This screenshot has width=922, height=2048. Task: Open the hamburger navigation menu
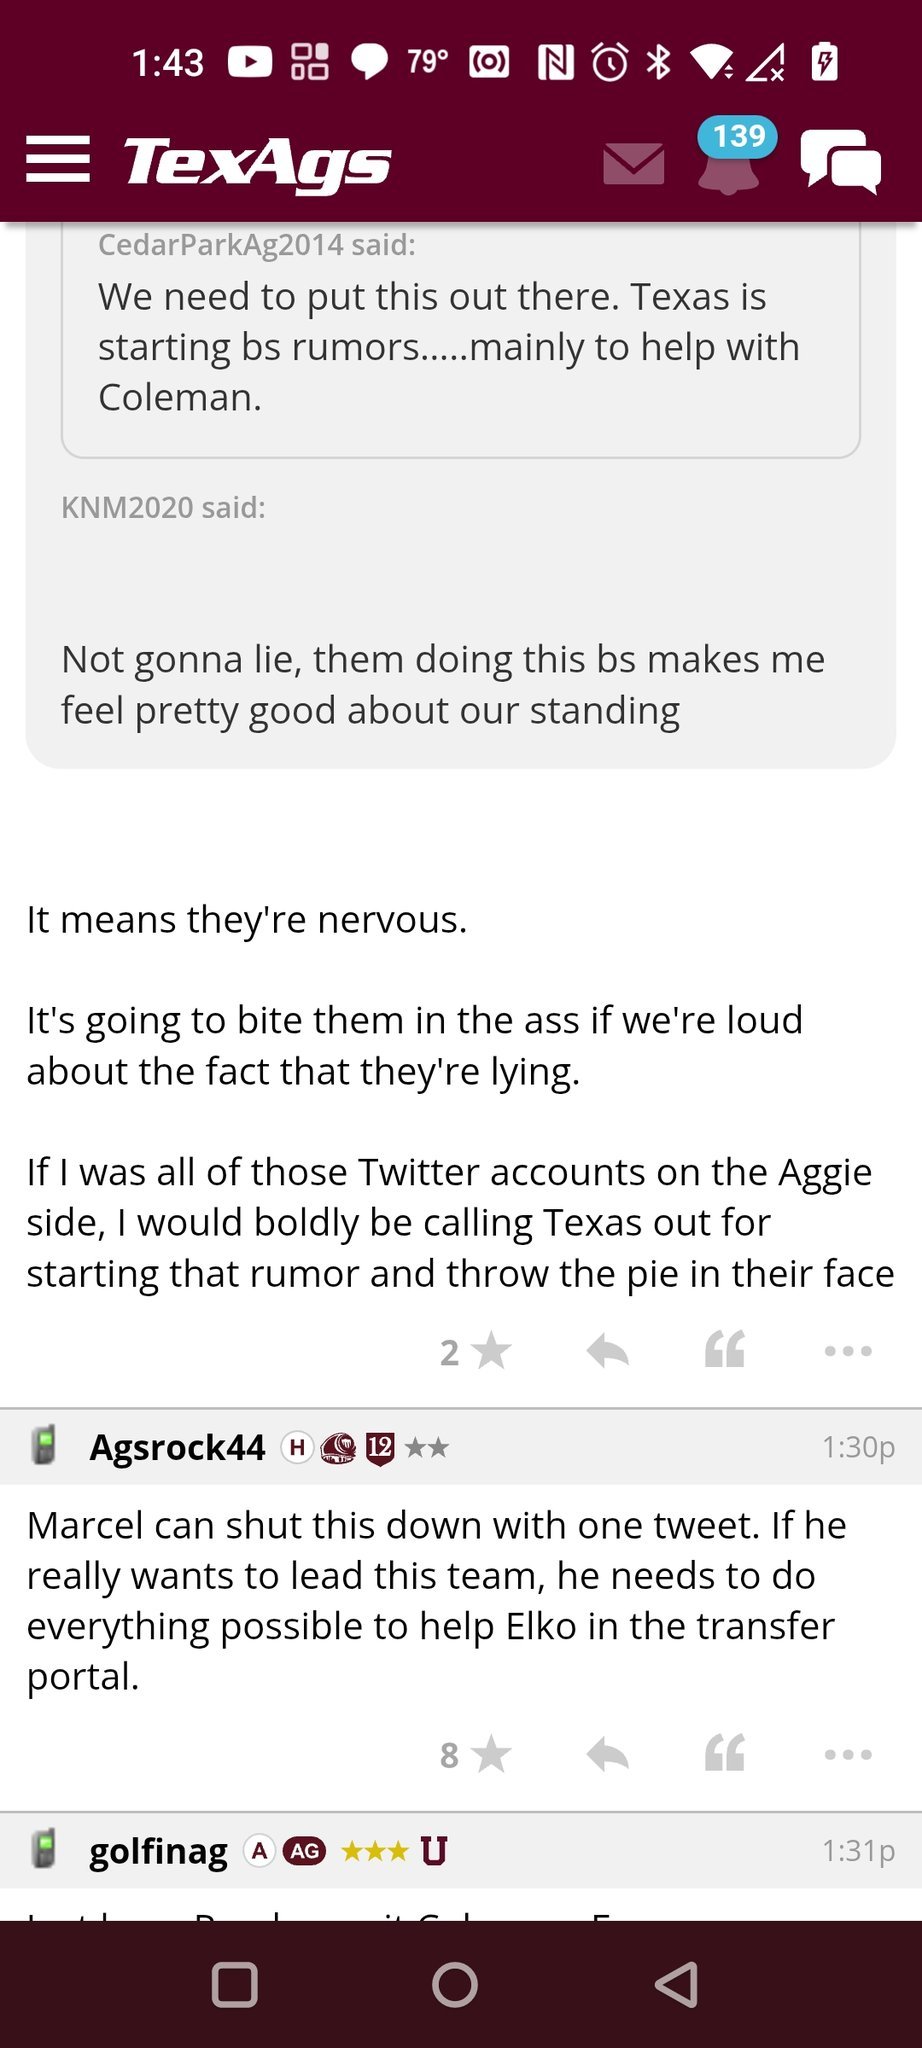click(x=58, y=160)
